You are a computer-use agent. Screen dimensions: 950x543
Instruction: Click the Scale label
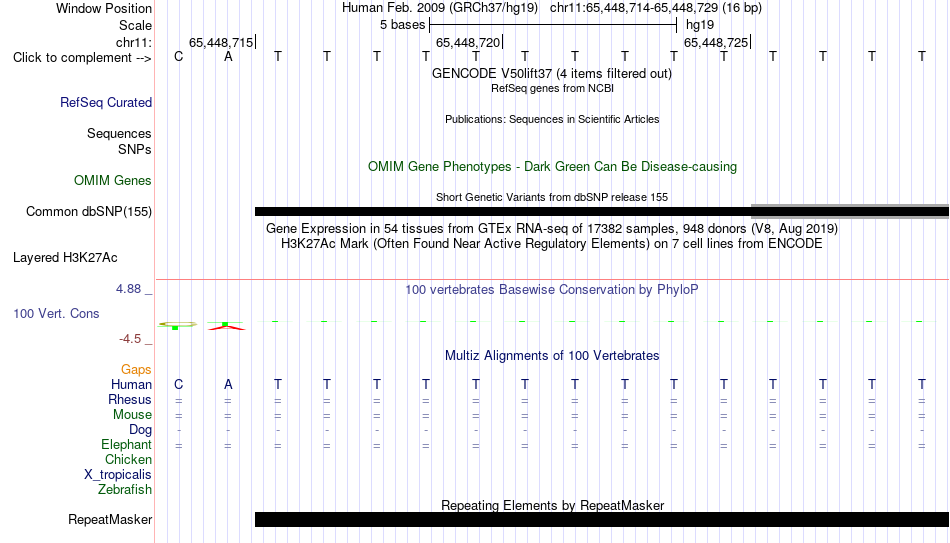click(x=135, y=25)
